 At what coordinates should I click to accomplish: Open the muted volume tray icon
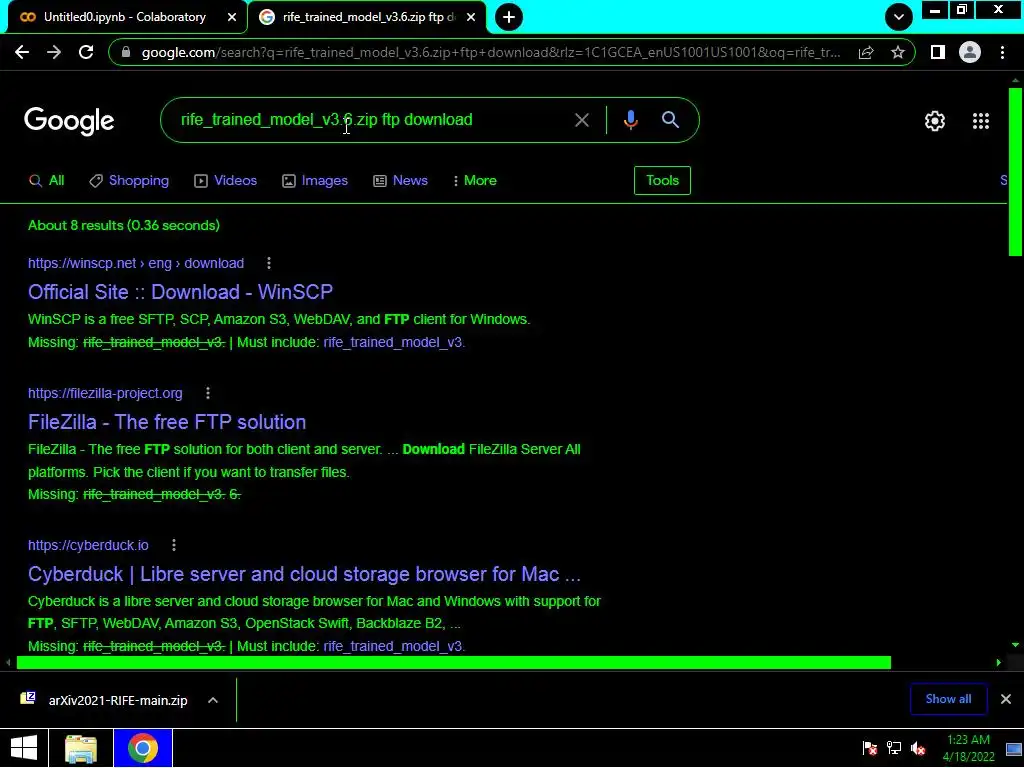[918, 748]
